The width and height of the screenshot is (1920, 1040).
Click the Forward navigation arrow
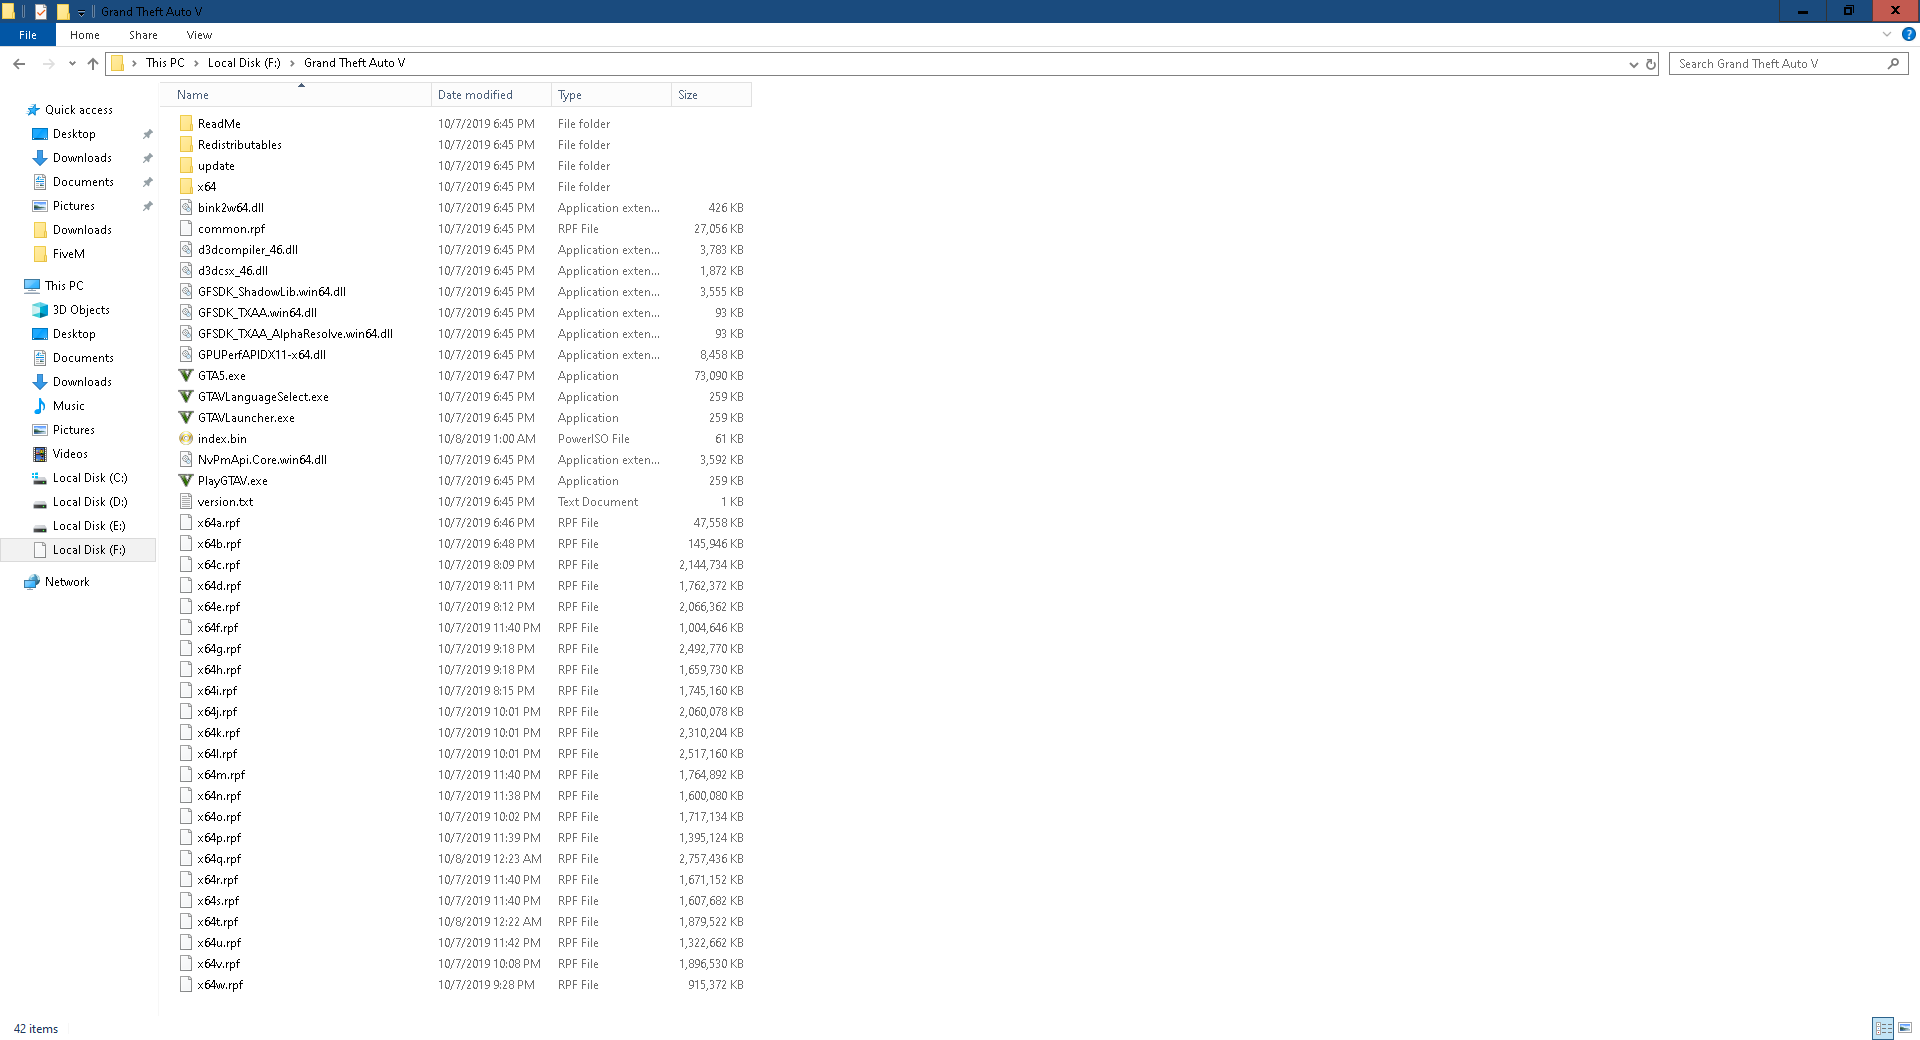point(48,63)
